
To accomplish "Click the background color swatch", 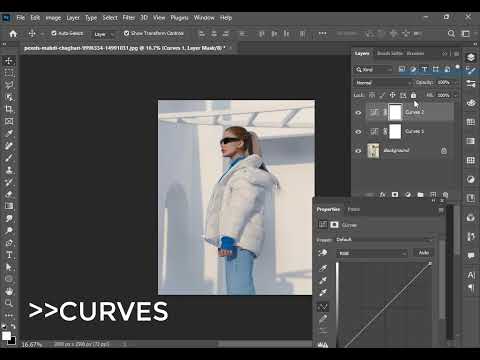I will (13, 342).
